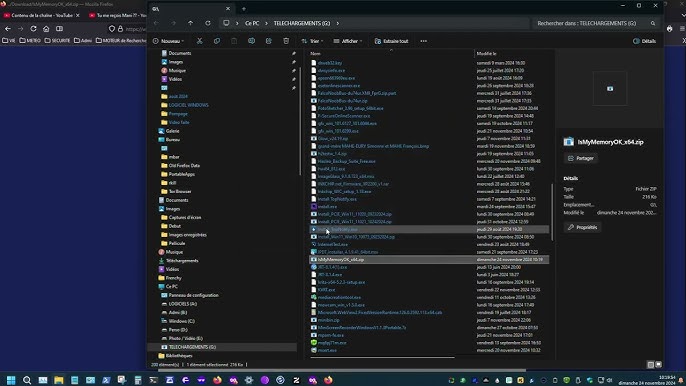The image size is (686, 386).
Task: Click the Delete trash icon in the Explorer toolbar
Action: (x=286, y=41)
